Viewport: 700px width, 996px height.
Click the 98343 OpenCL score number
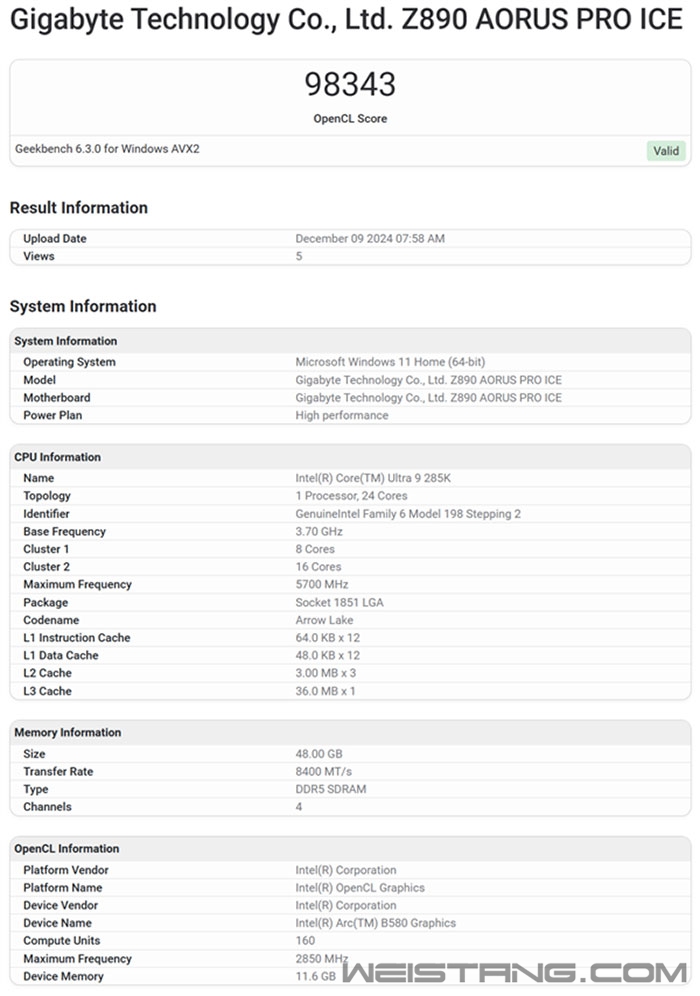click(350, 84)
